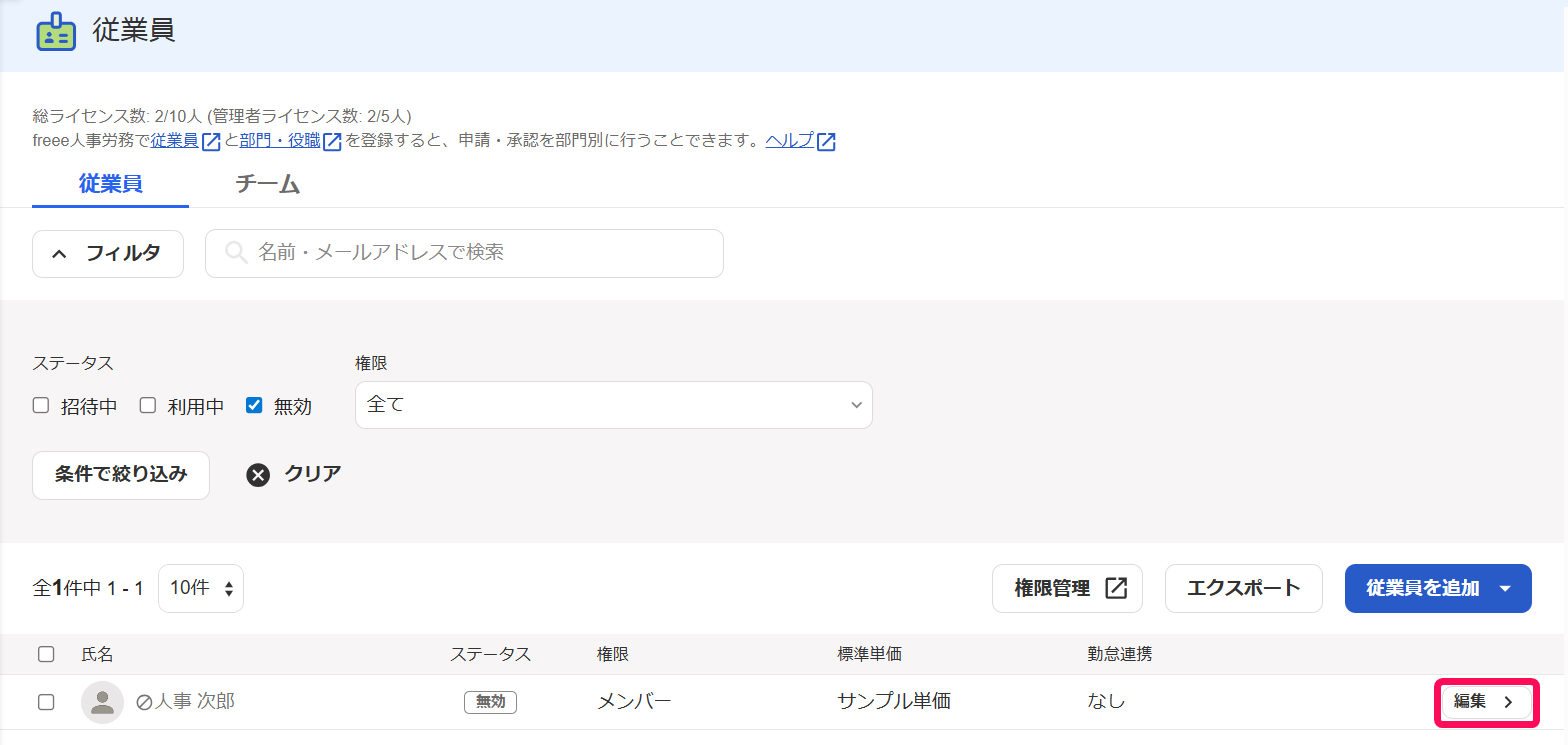Click the 条件で絞り込み button

tap(121, 475)
